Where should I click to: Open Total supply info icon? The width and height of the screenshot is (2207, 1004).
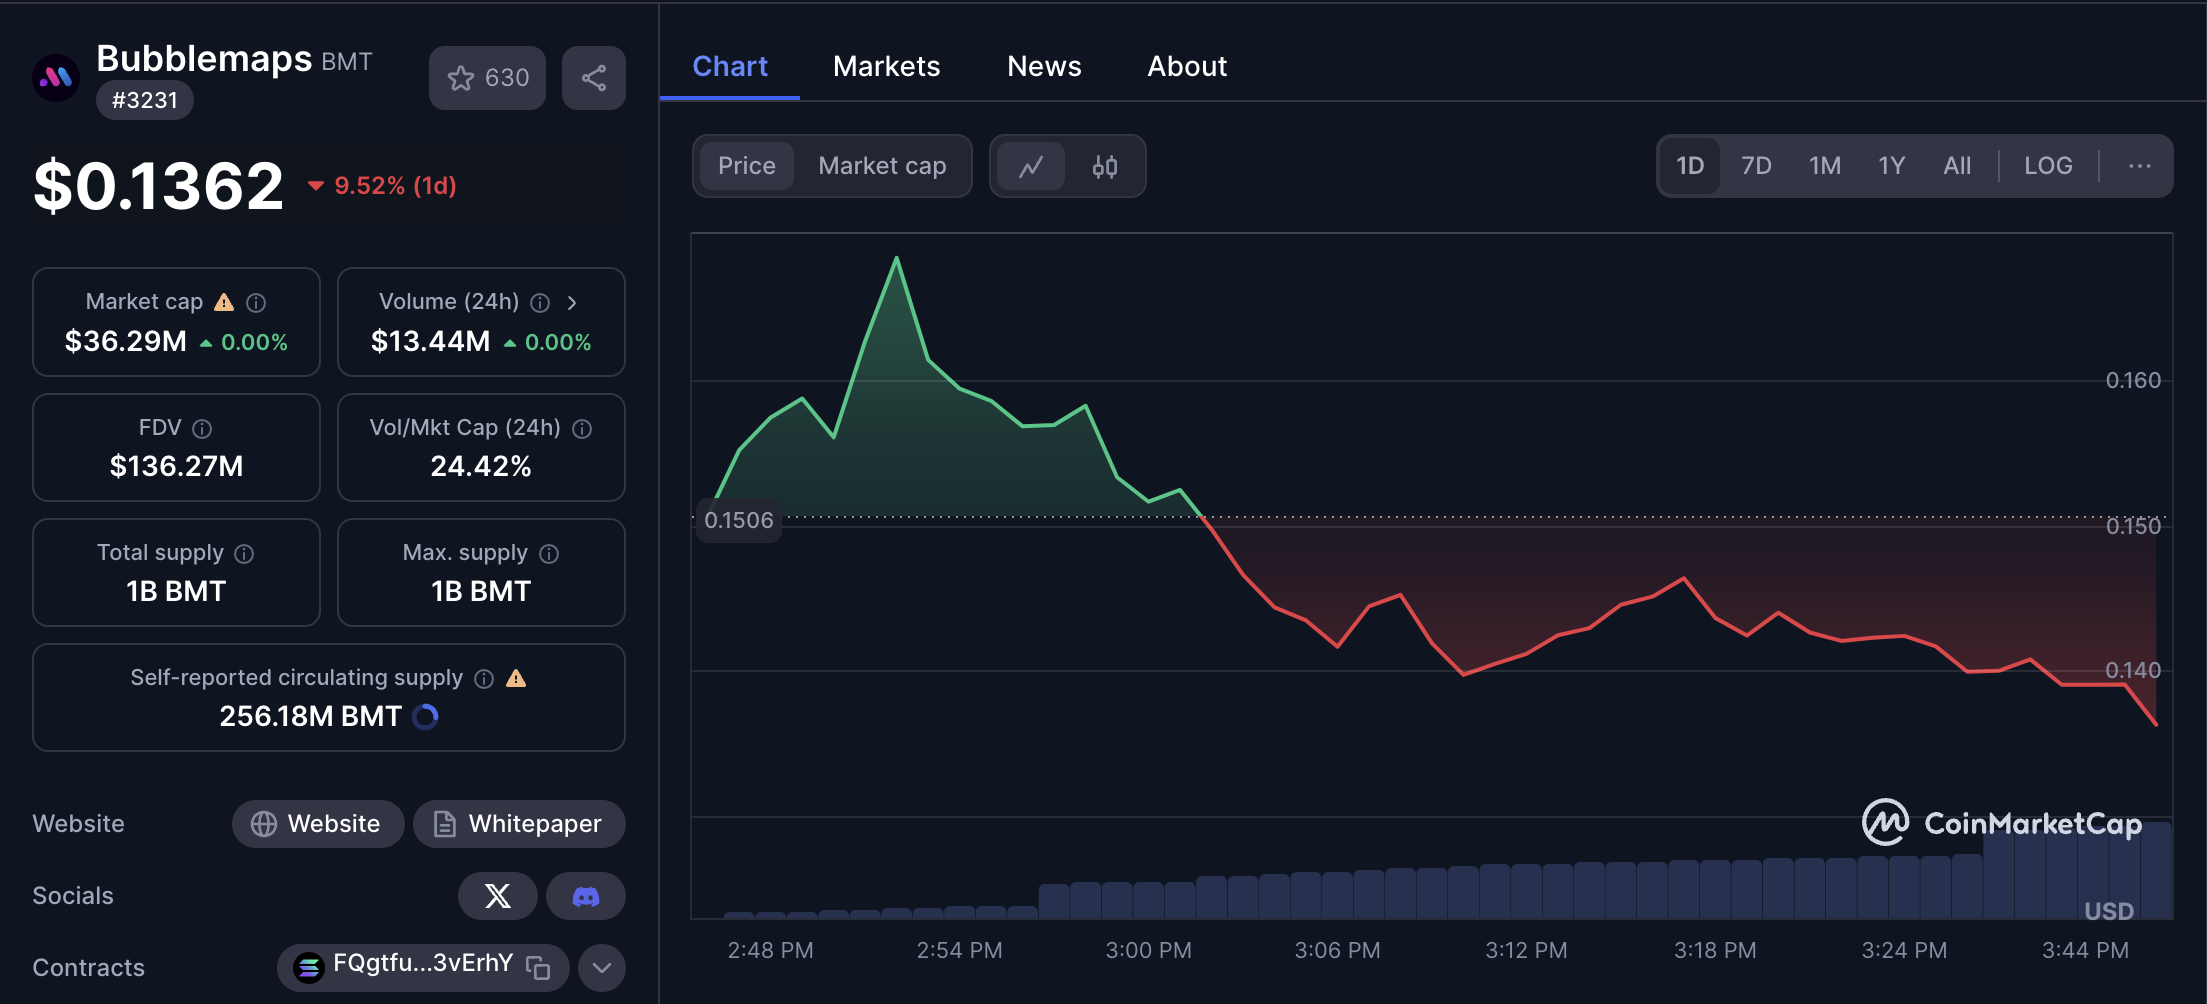click(244, 553)
